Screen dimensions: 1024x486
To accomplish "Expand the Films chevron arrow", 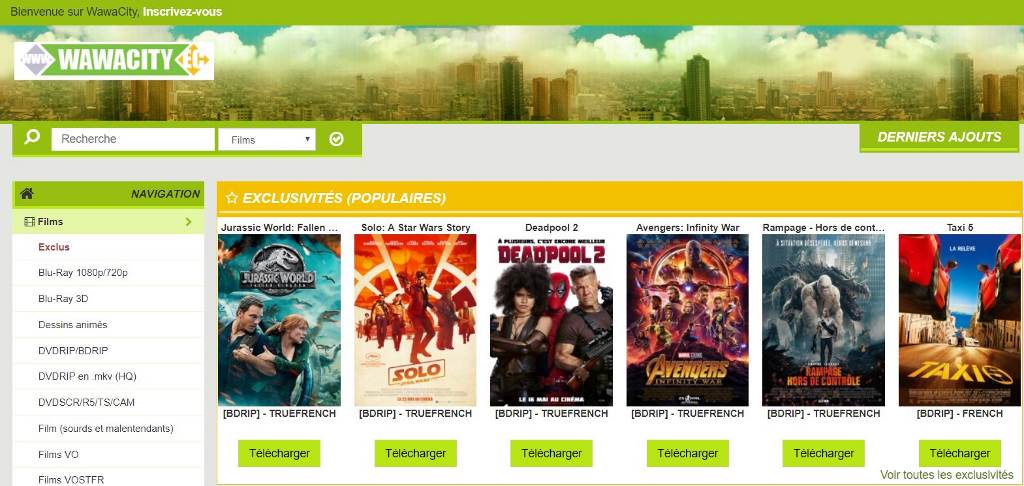I will click(x=189, y=222).
